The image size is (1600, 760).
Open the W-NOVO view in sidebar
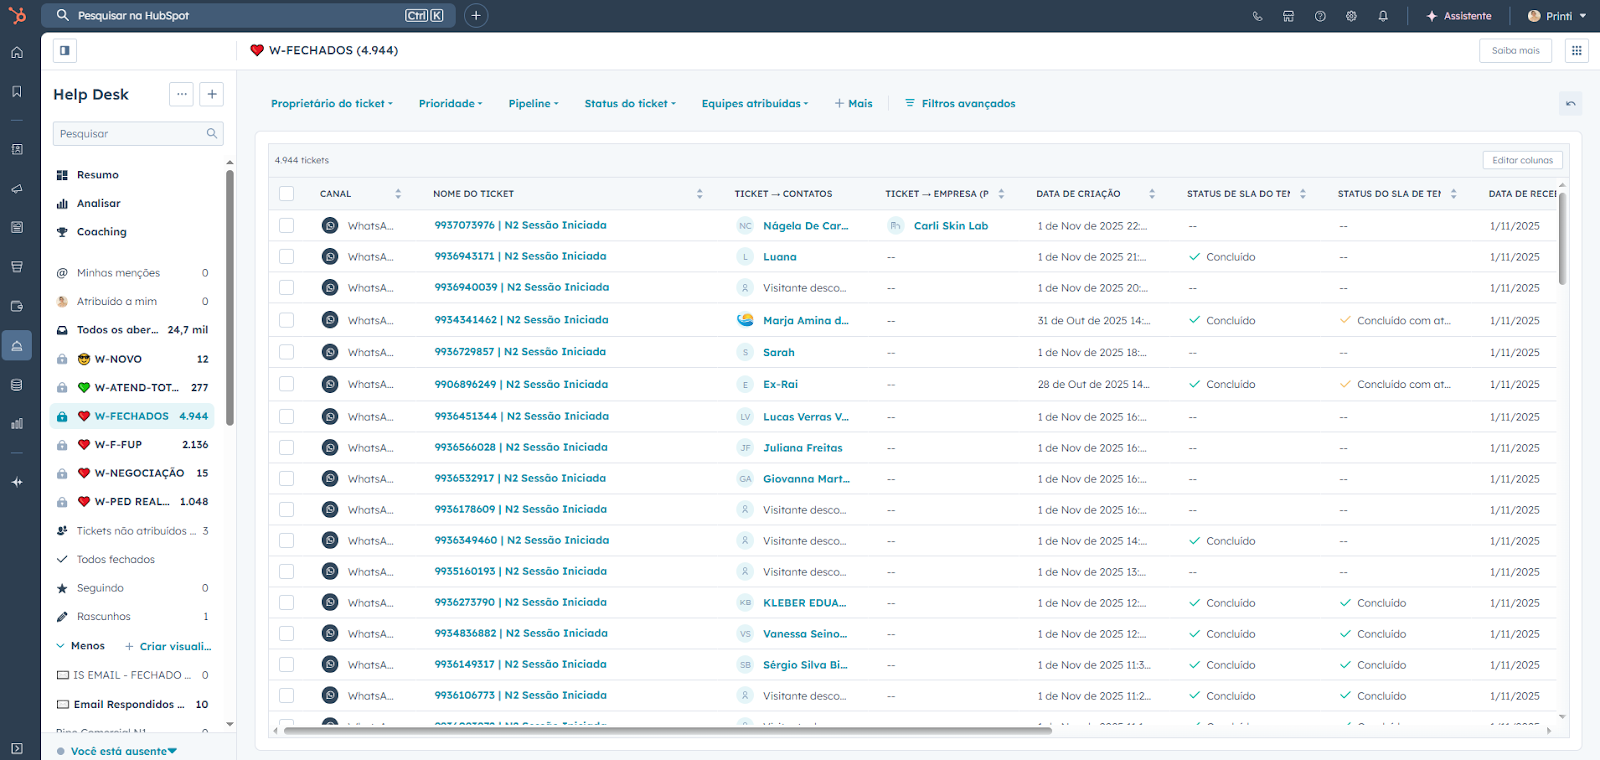tap(118, 359)
